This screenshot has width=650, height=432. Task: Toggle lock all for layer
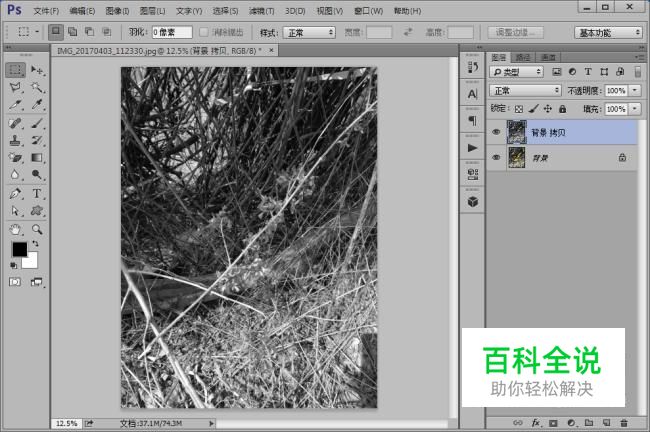click(x=563, y=109)
